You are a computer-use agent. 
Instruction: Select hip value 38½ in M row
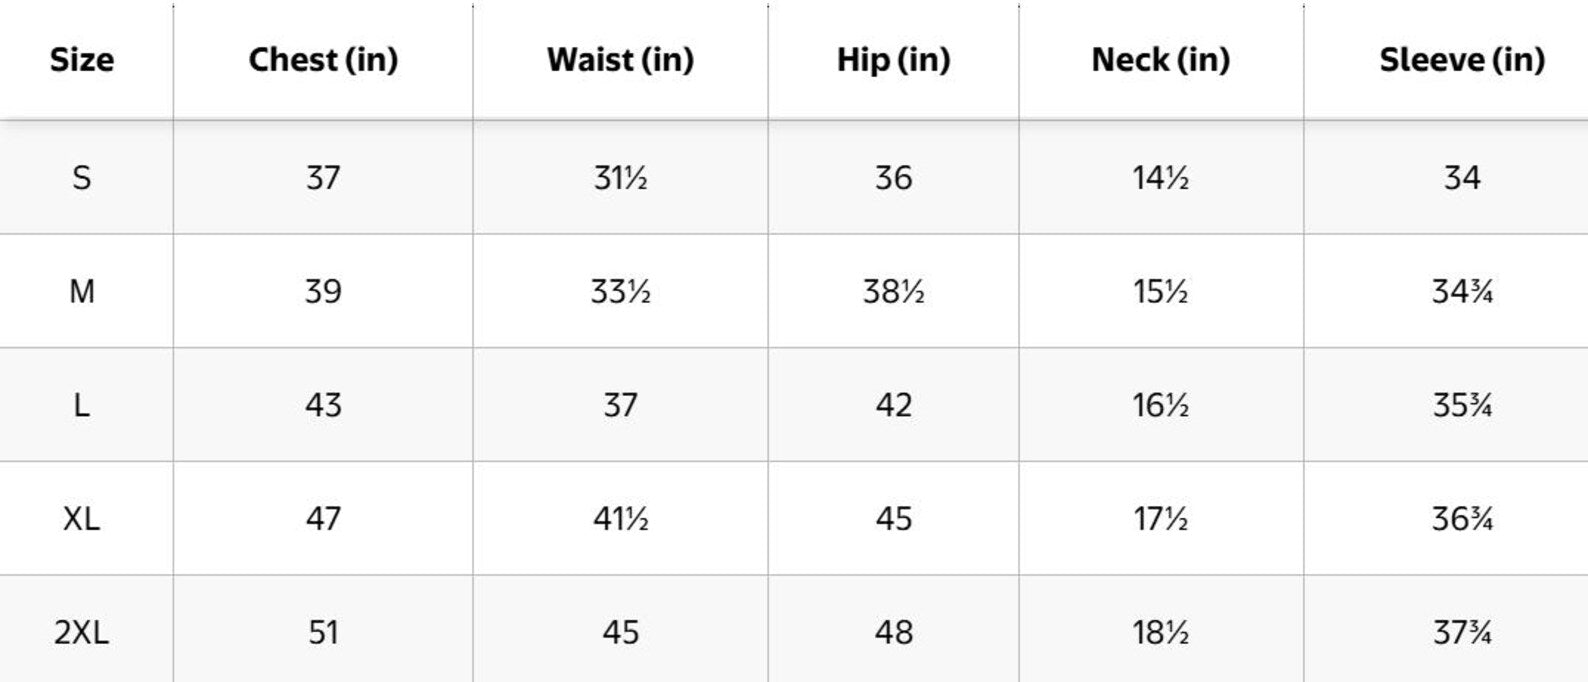point(893,292)
